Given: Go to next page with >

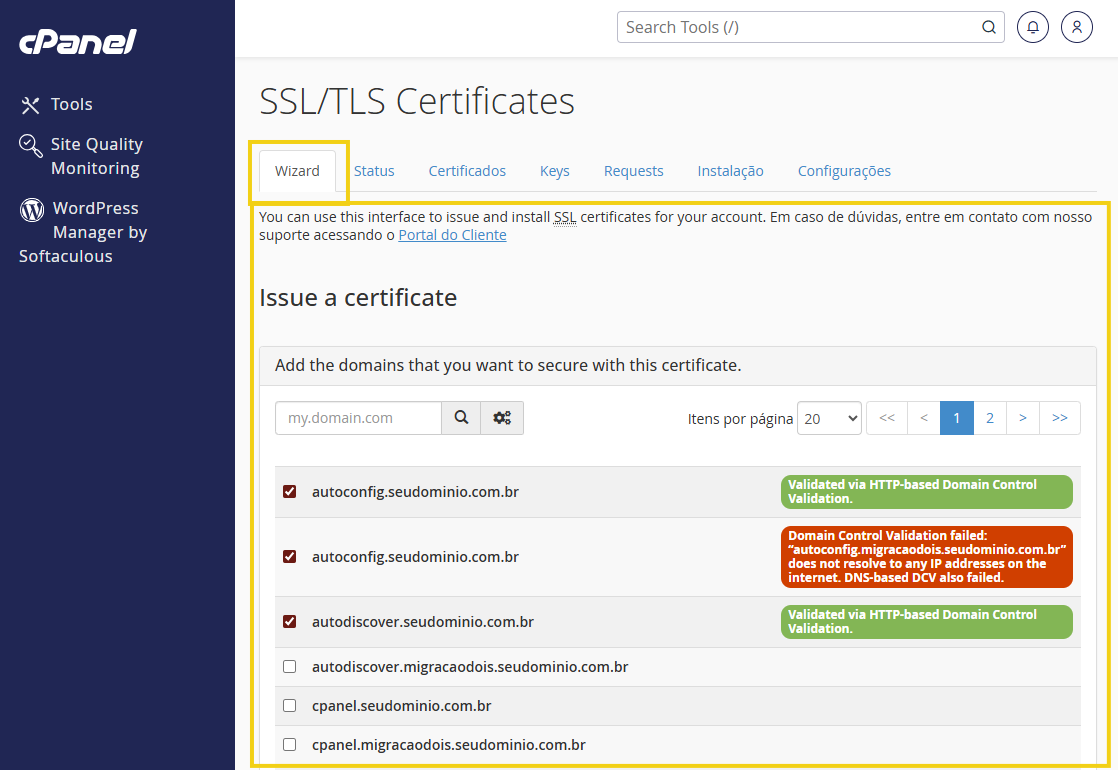Looking at the screenshot, I should [1023, 418].
